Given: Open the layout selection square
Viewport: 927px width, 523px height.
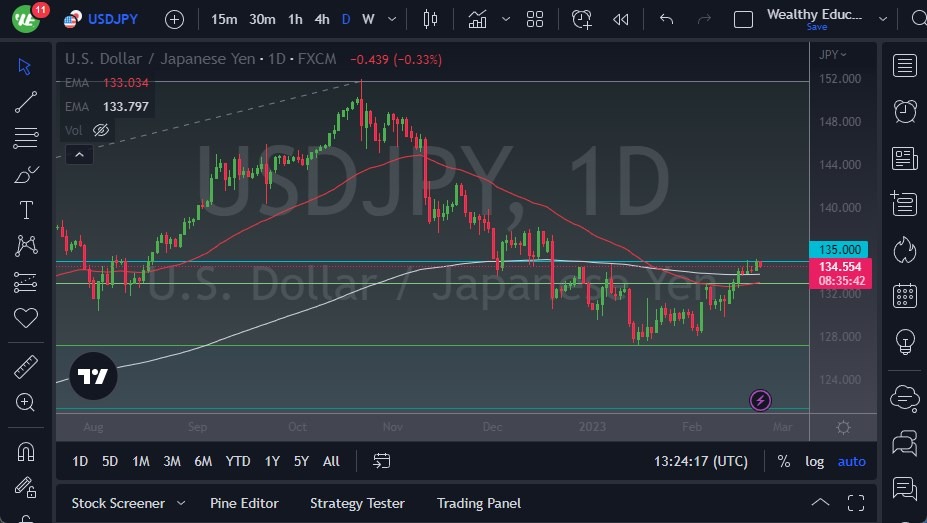Looking at the screenshot, I should pos(743,20).
